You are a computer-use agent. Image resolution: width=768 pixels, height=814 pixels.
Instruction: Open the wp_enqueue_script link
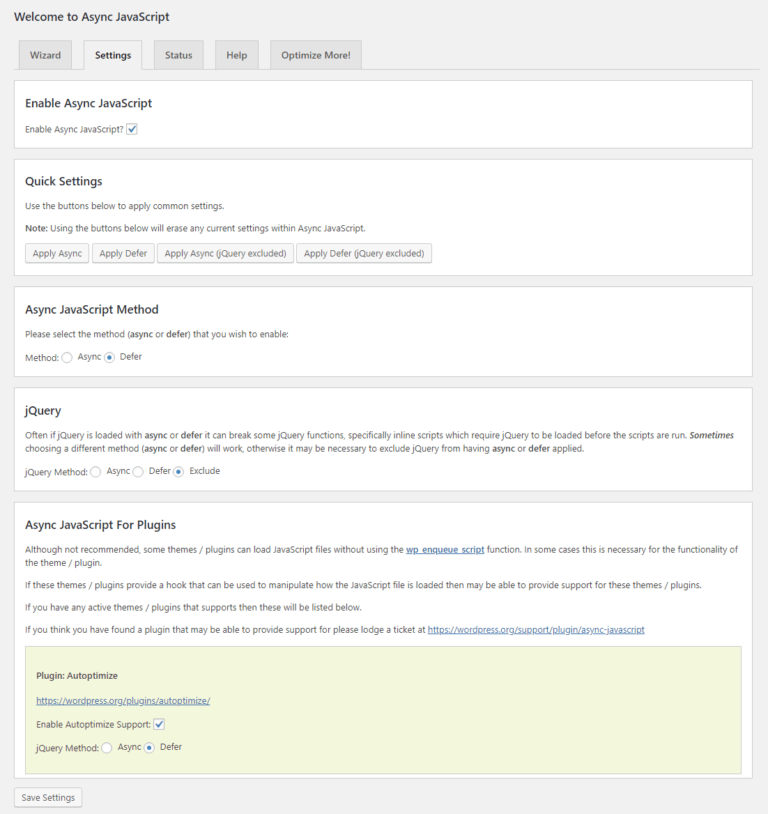[445, 549]
